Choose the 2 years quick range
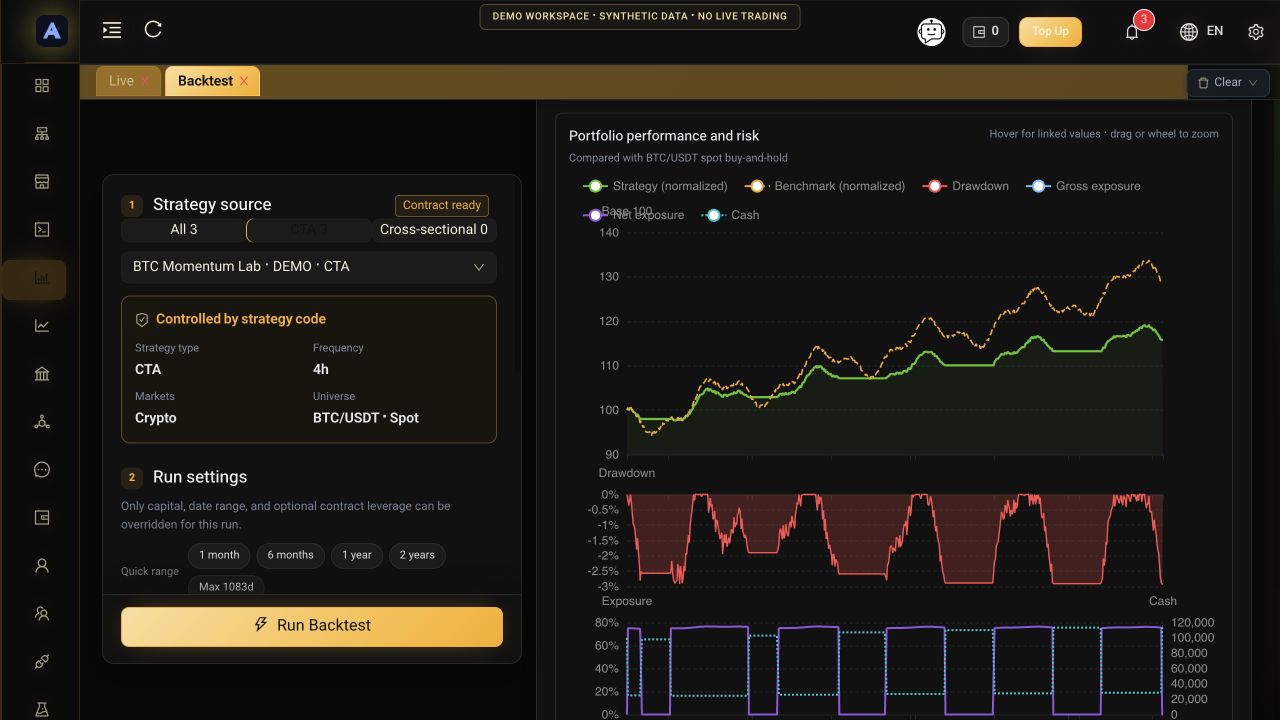The image size is (1280, 720). pos(417,555)
